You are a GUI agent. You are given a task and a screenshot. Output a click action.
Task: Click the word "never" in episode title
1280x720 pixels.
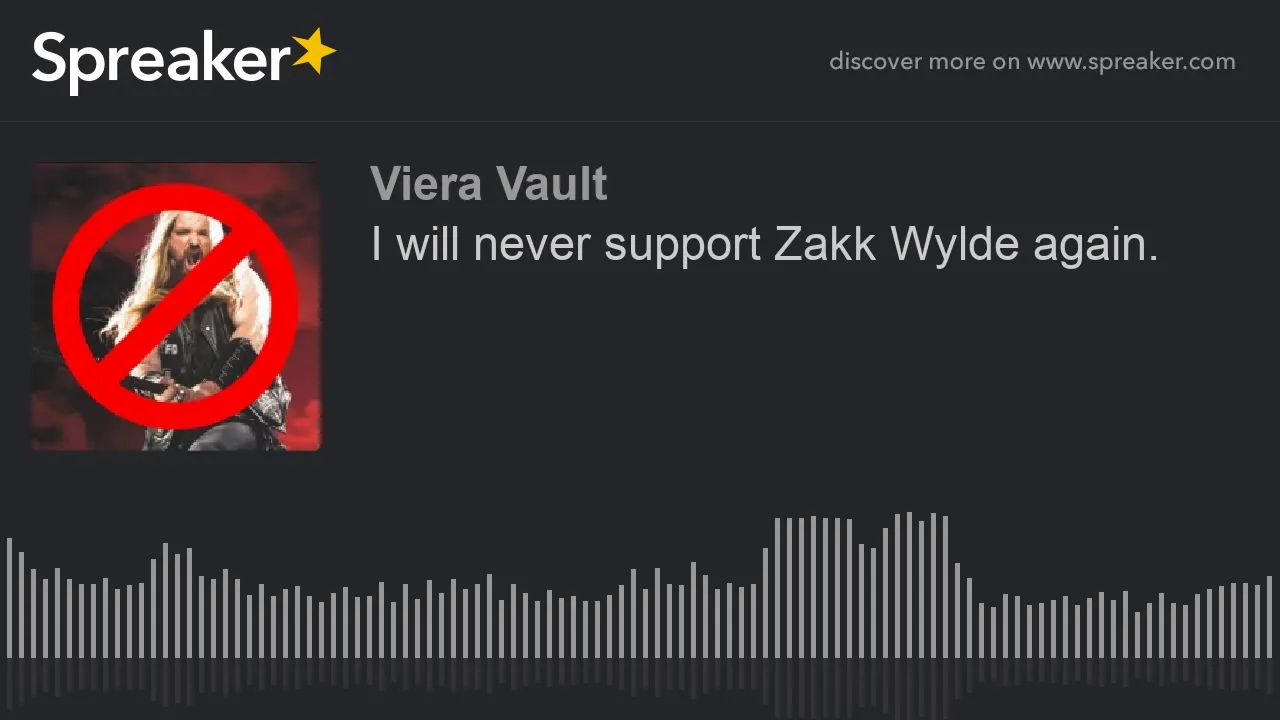pyautogui.click(x=533, y=246)
